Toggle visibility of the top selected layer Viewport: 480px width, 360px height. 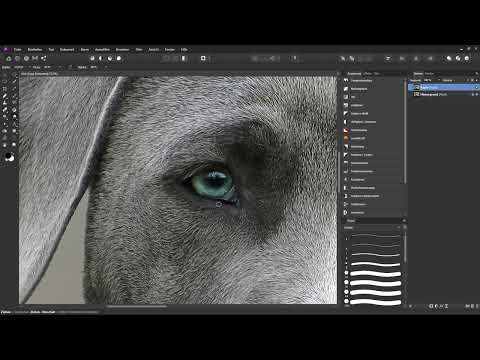pyautogui.click(x=477, y=87)
